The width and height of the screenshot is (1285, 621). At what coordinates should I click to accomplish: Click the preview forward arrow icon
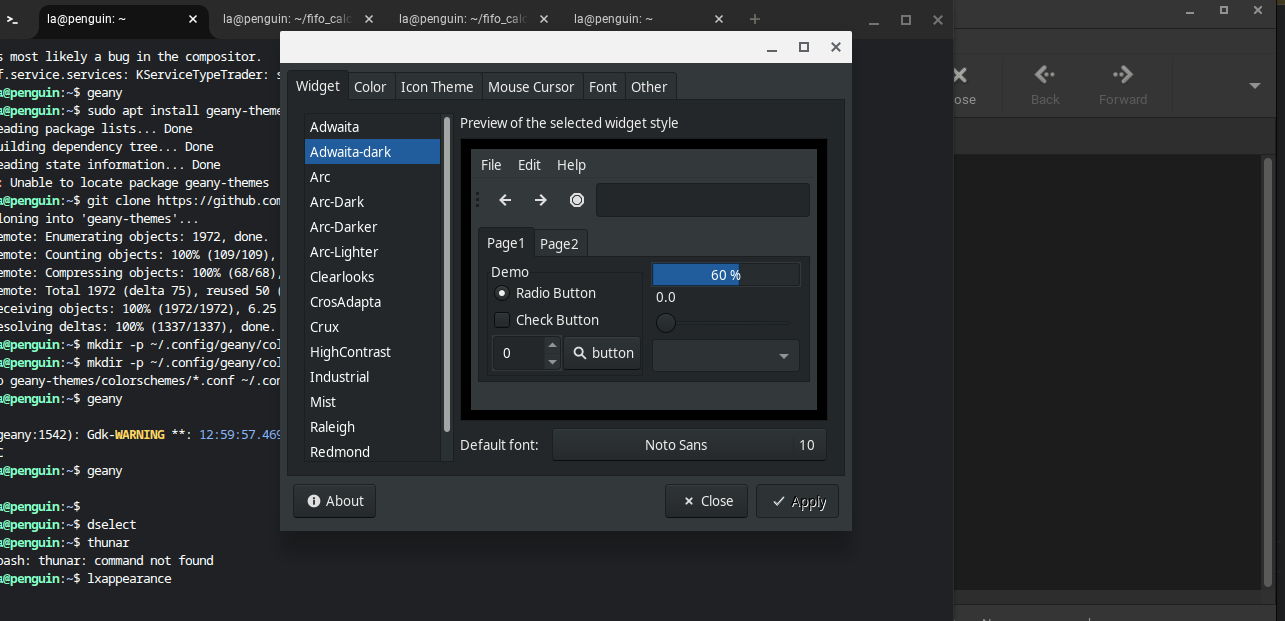(541, 200)
